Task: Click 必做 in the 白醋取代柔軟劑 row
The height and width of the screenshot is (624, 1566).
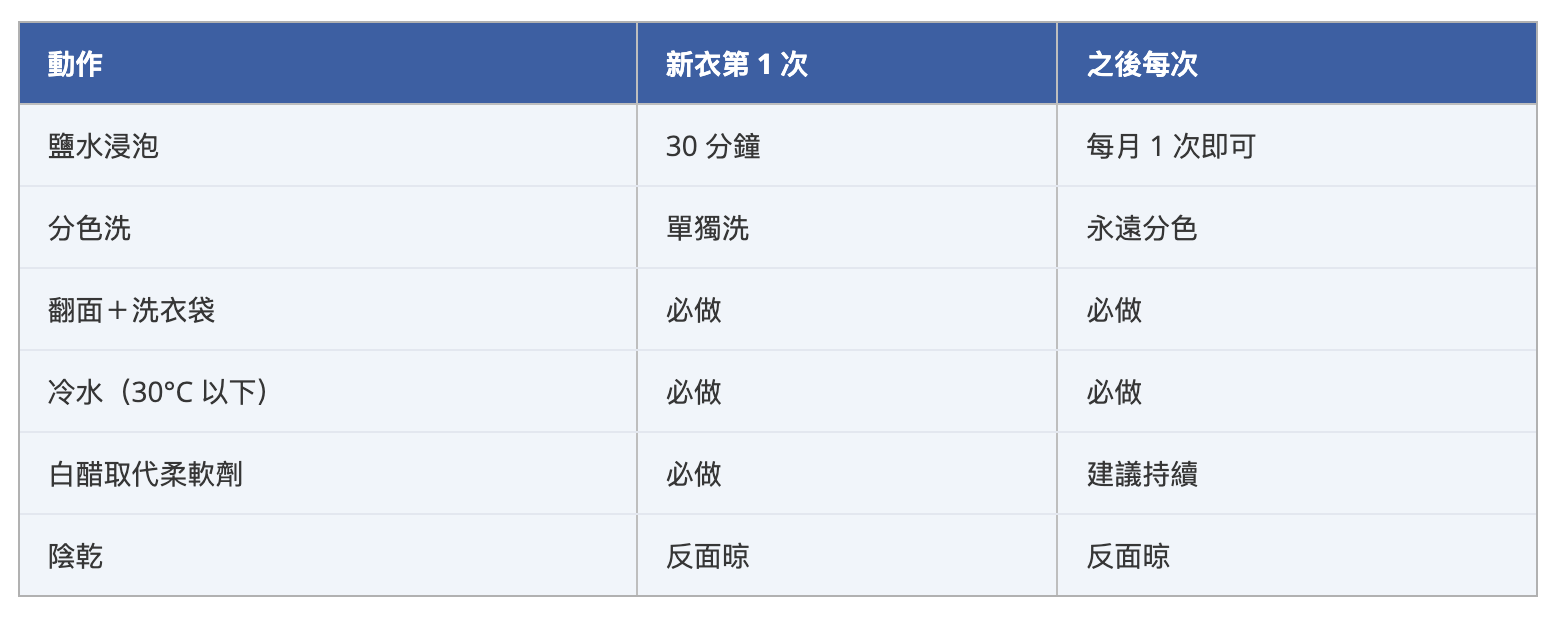Action: pyautogui.click(x=694, y=474)
